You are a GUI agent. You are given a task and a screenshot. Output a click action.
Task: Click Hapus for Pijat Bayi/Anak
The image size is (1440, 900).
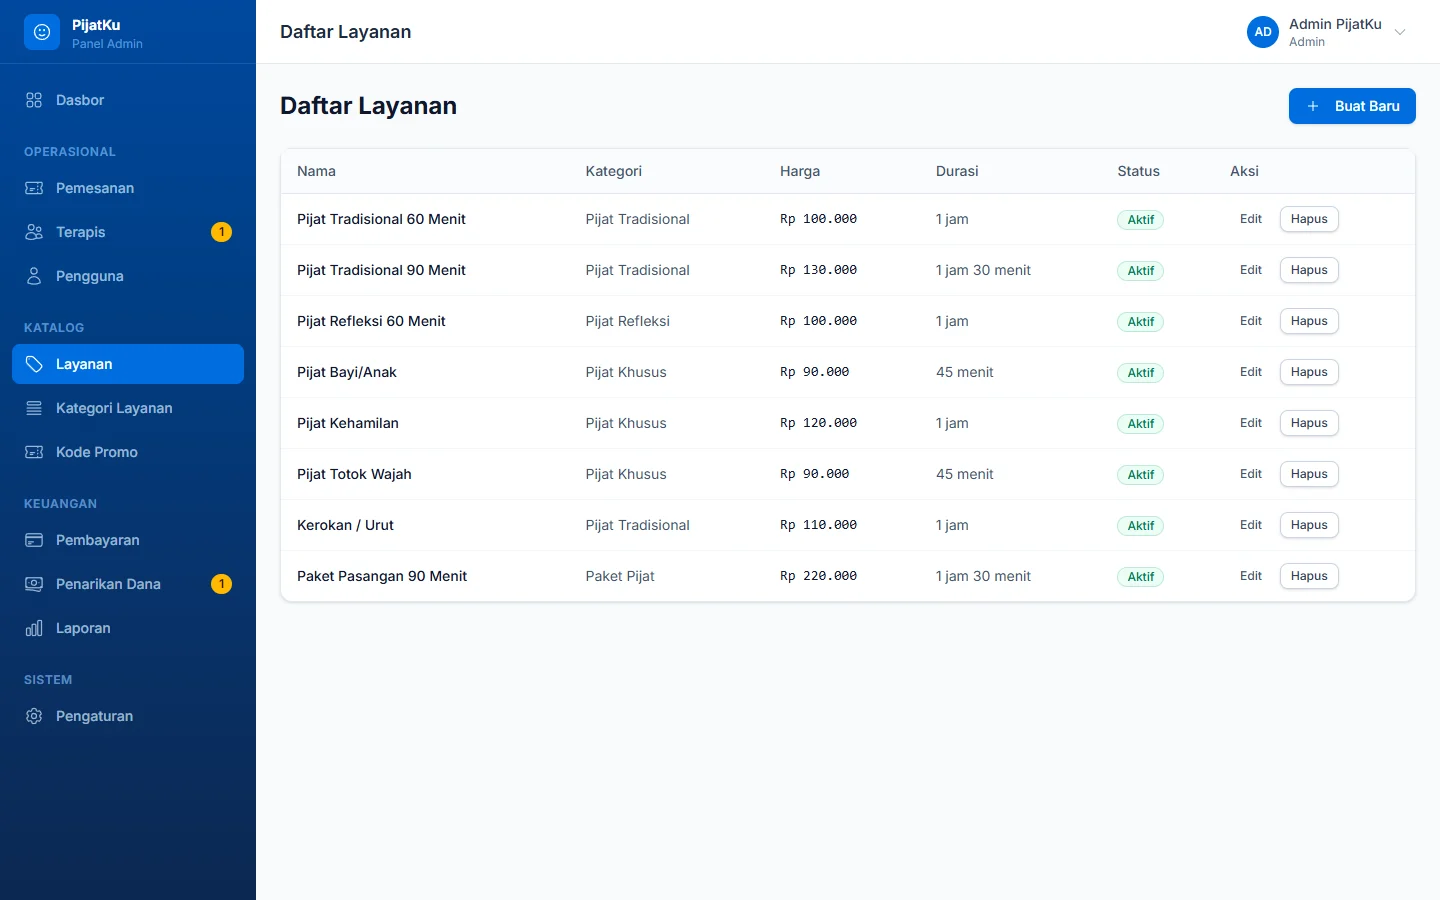[1309, 372]
